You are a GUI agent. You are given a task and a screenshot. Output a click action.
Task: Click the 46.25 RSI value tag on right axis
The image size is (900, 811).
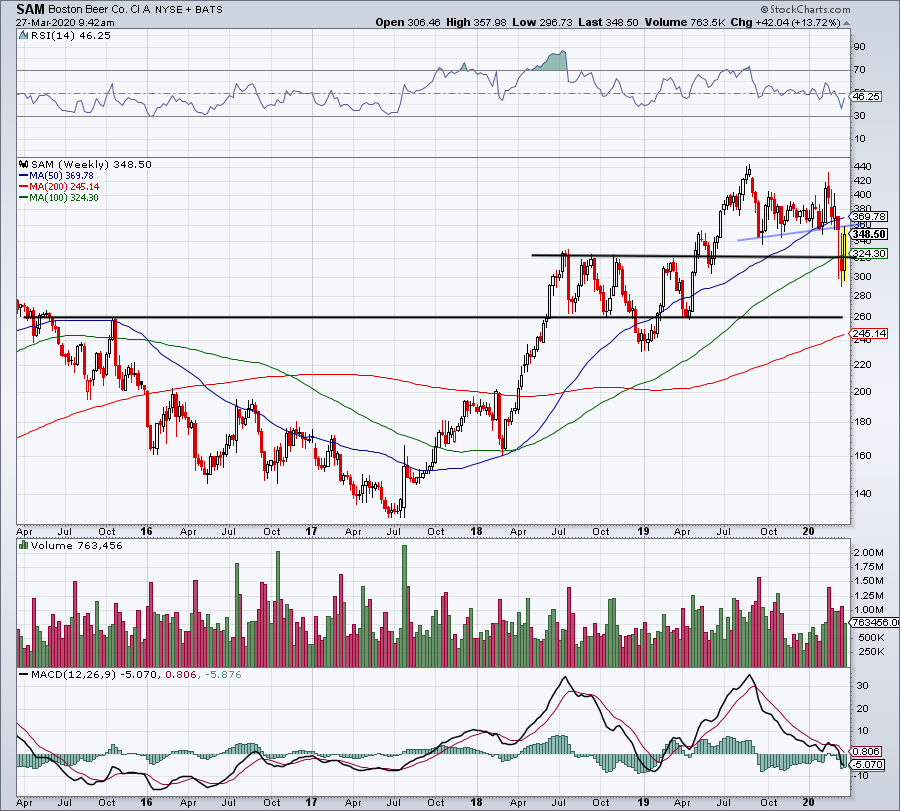click(866, 96)
